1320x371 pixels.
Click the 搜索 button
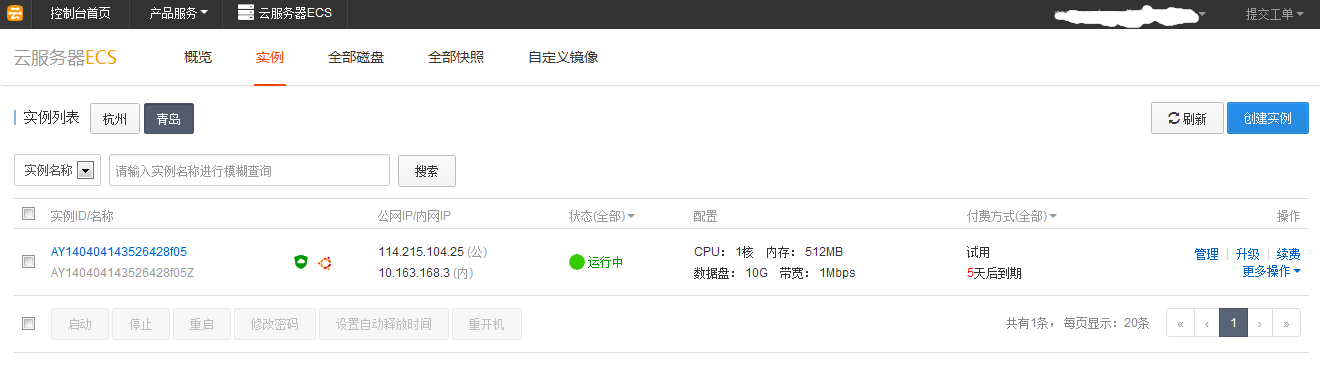pos(427,171)
